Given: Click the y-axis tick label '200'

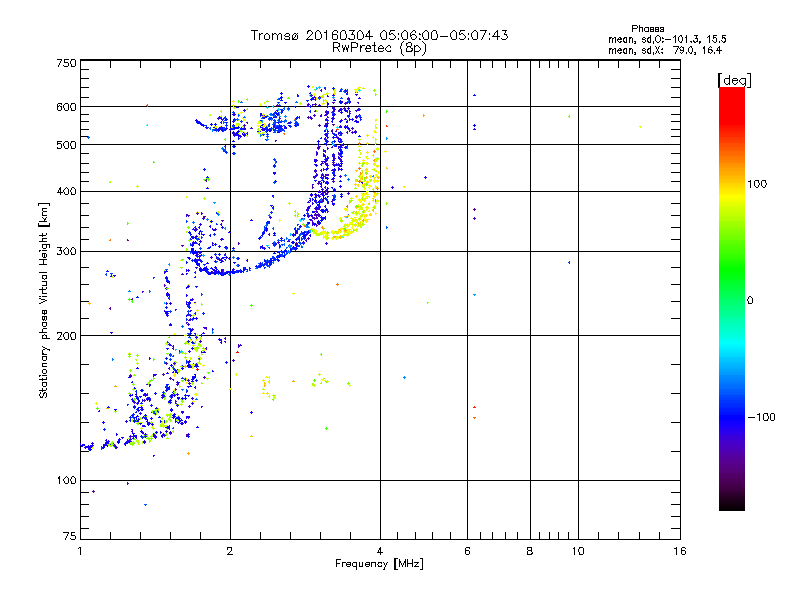Looking at the screenshot, I should click(x=66, y=336).
